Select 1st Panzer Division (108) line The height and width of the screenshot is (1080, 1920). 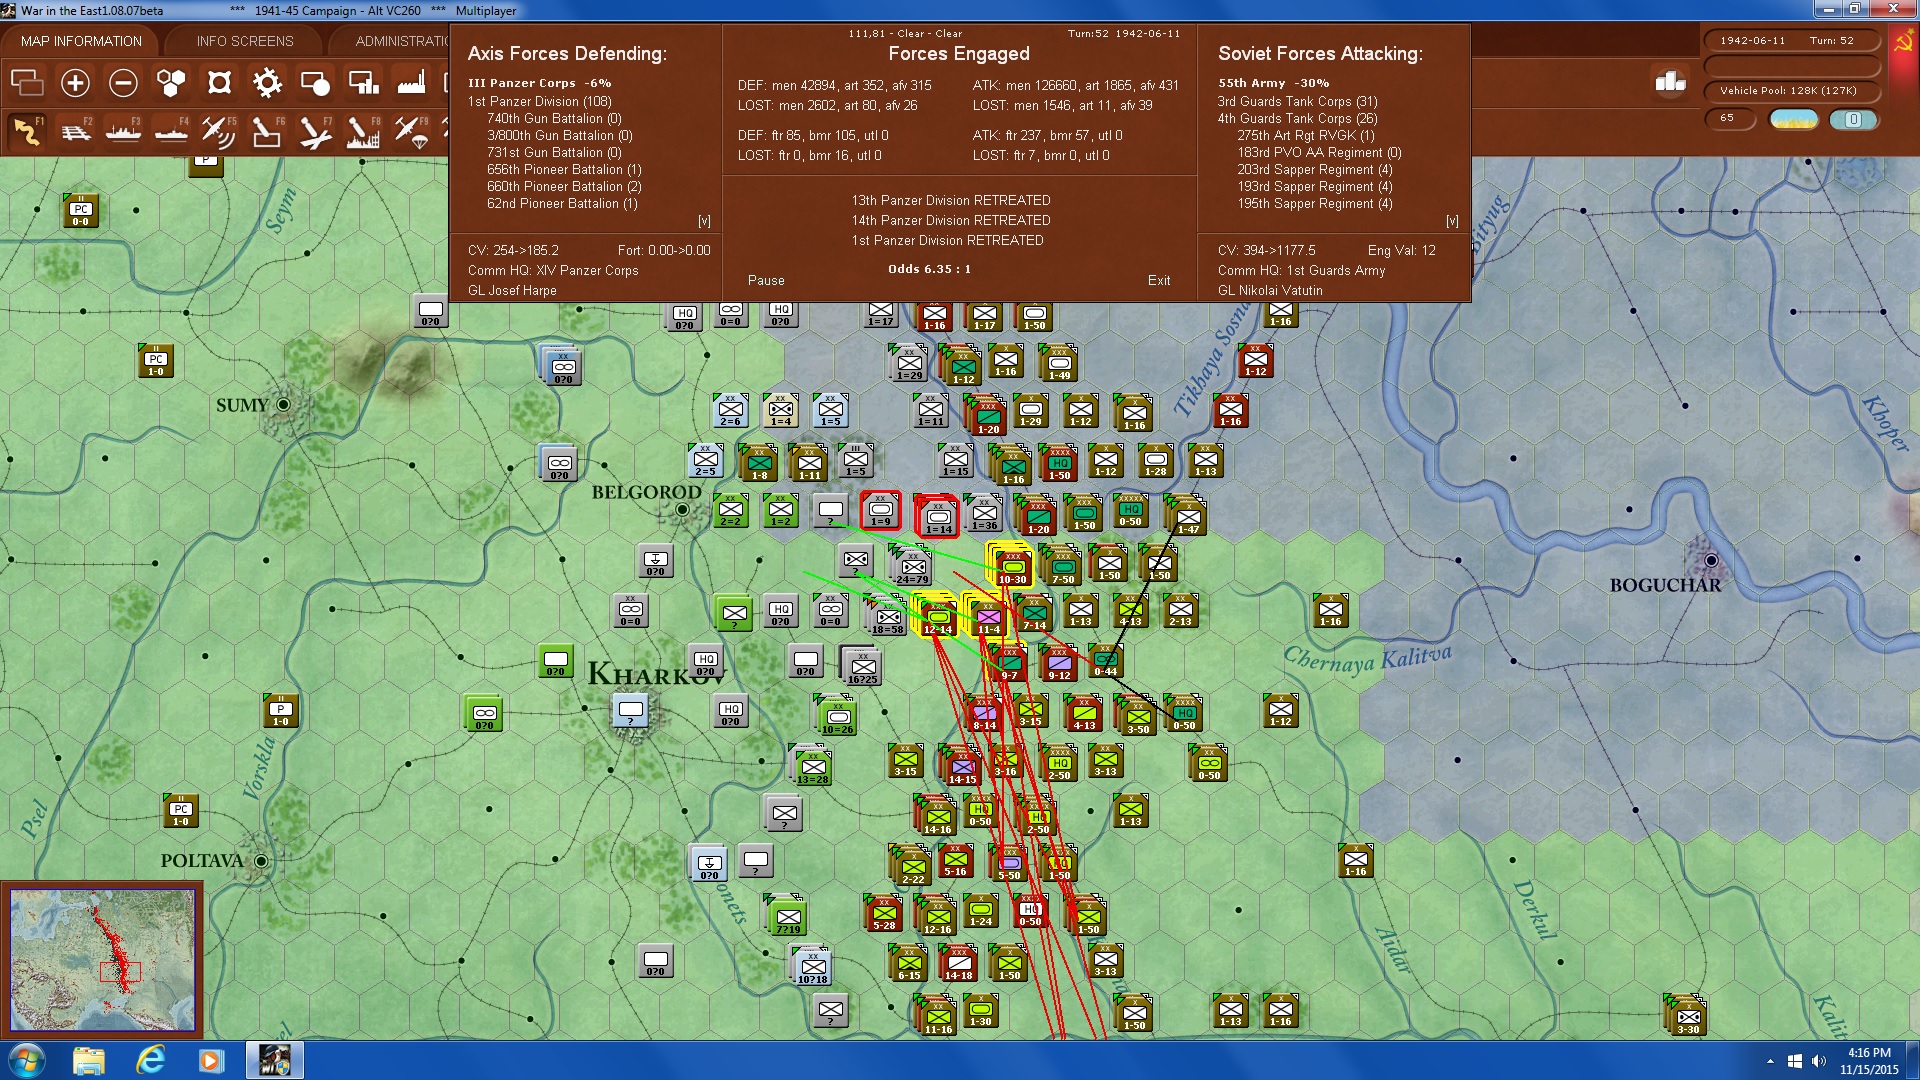click(x=540, y=101)
